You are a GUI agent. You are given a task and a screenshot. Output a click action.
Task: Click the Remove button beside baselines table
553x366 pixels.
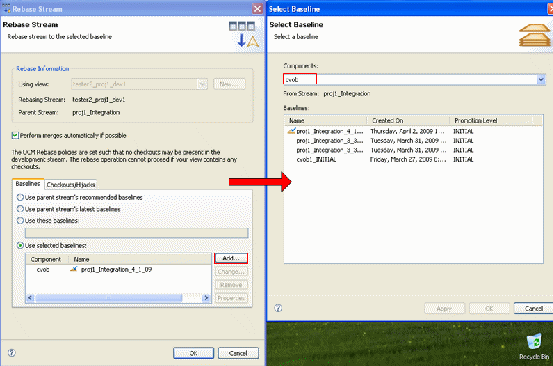[x=231, y=285]
